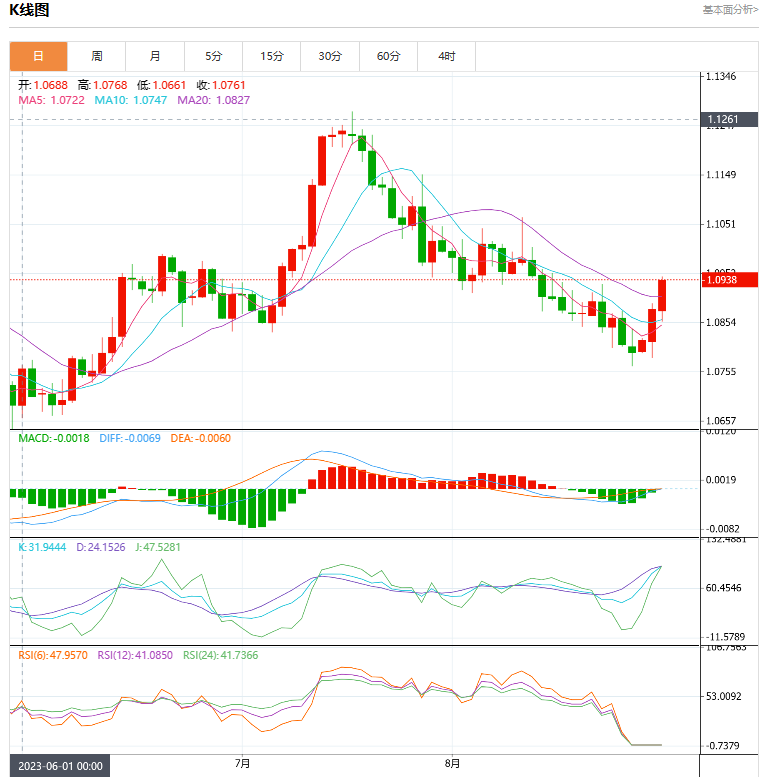Image resolution: width=759 pixels, height=777 pixels.
Task: Open the 5分 timeframe tab
Action: [214, 56]
